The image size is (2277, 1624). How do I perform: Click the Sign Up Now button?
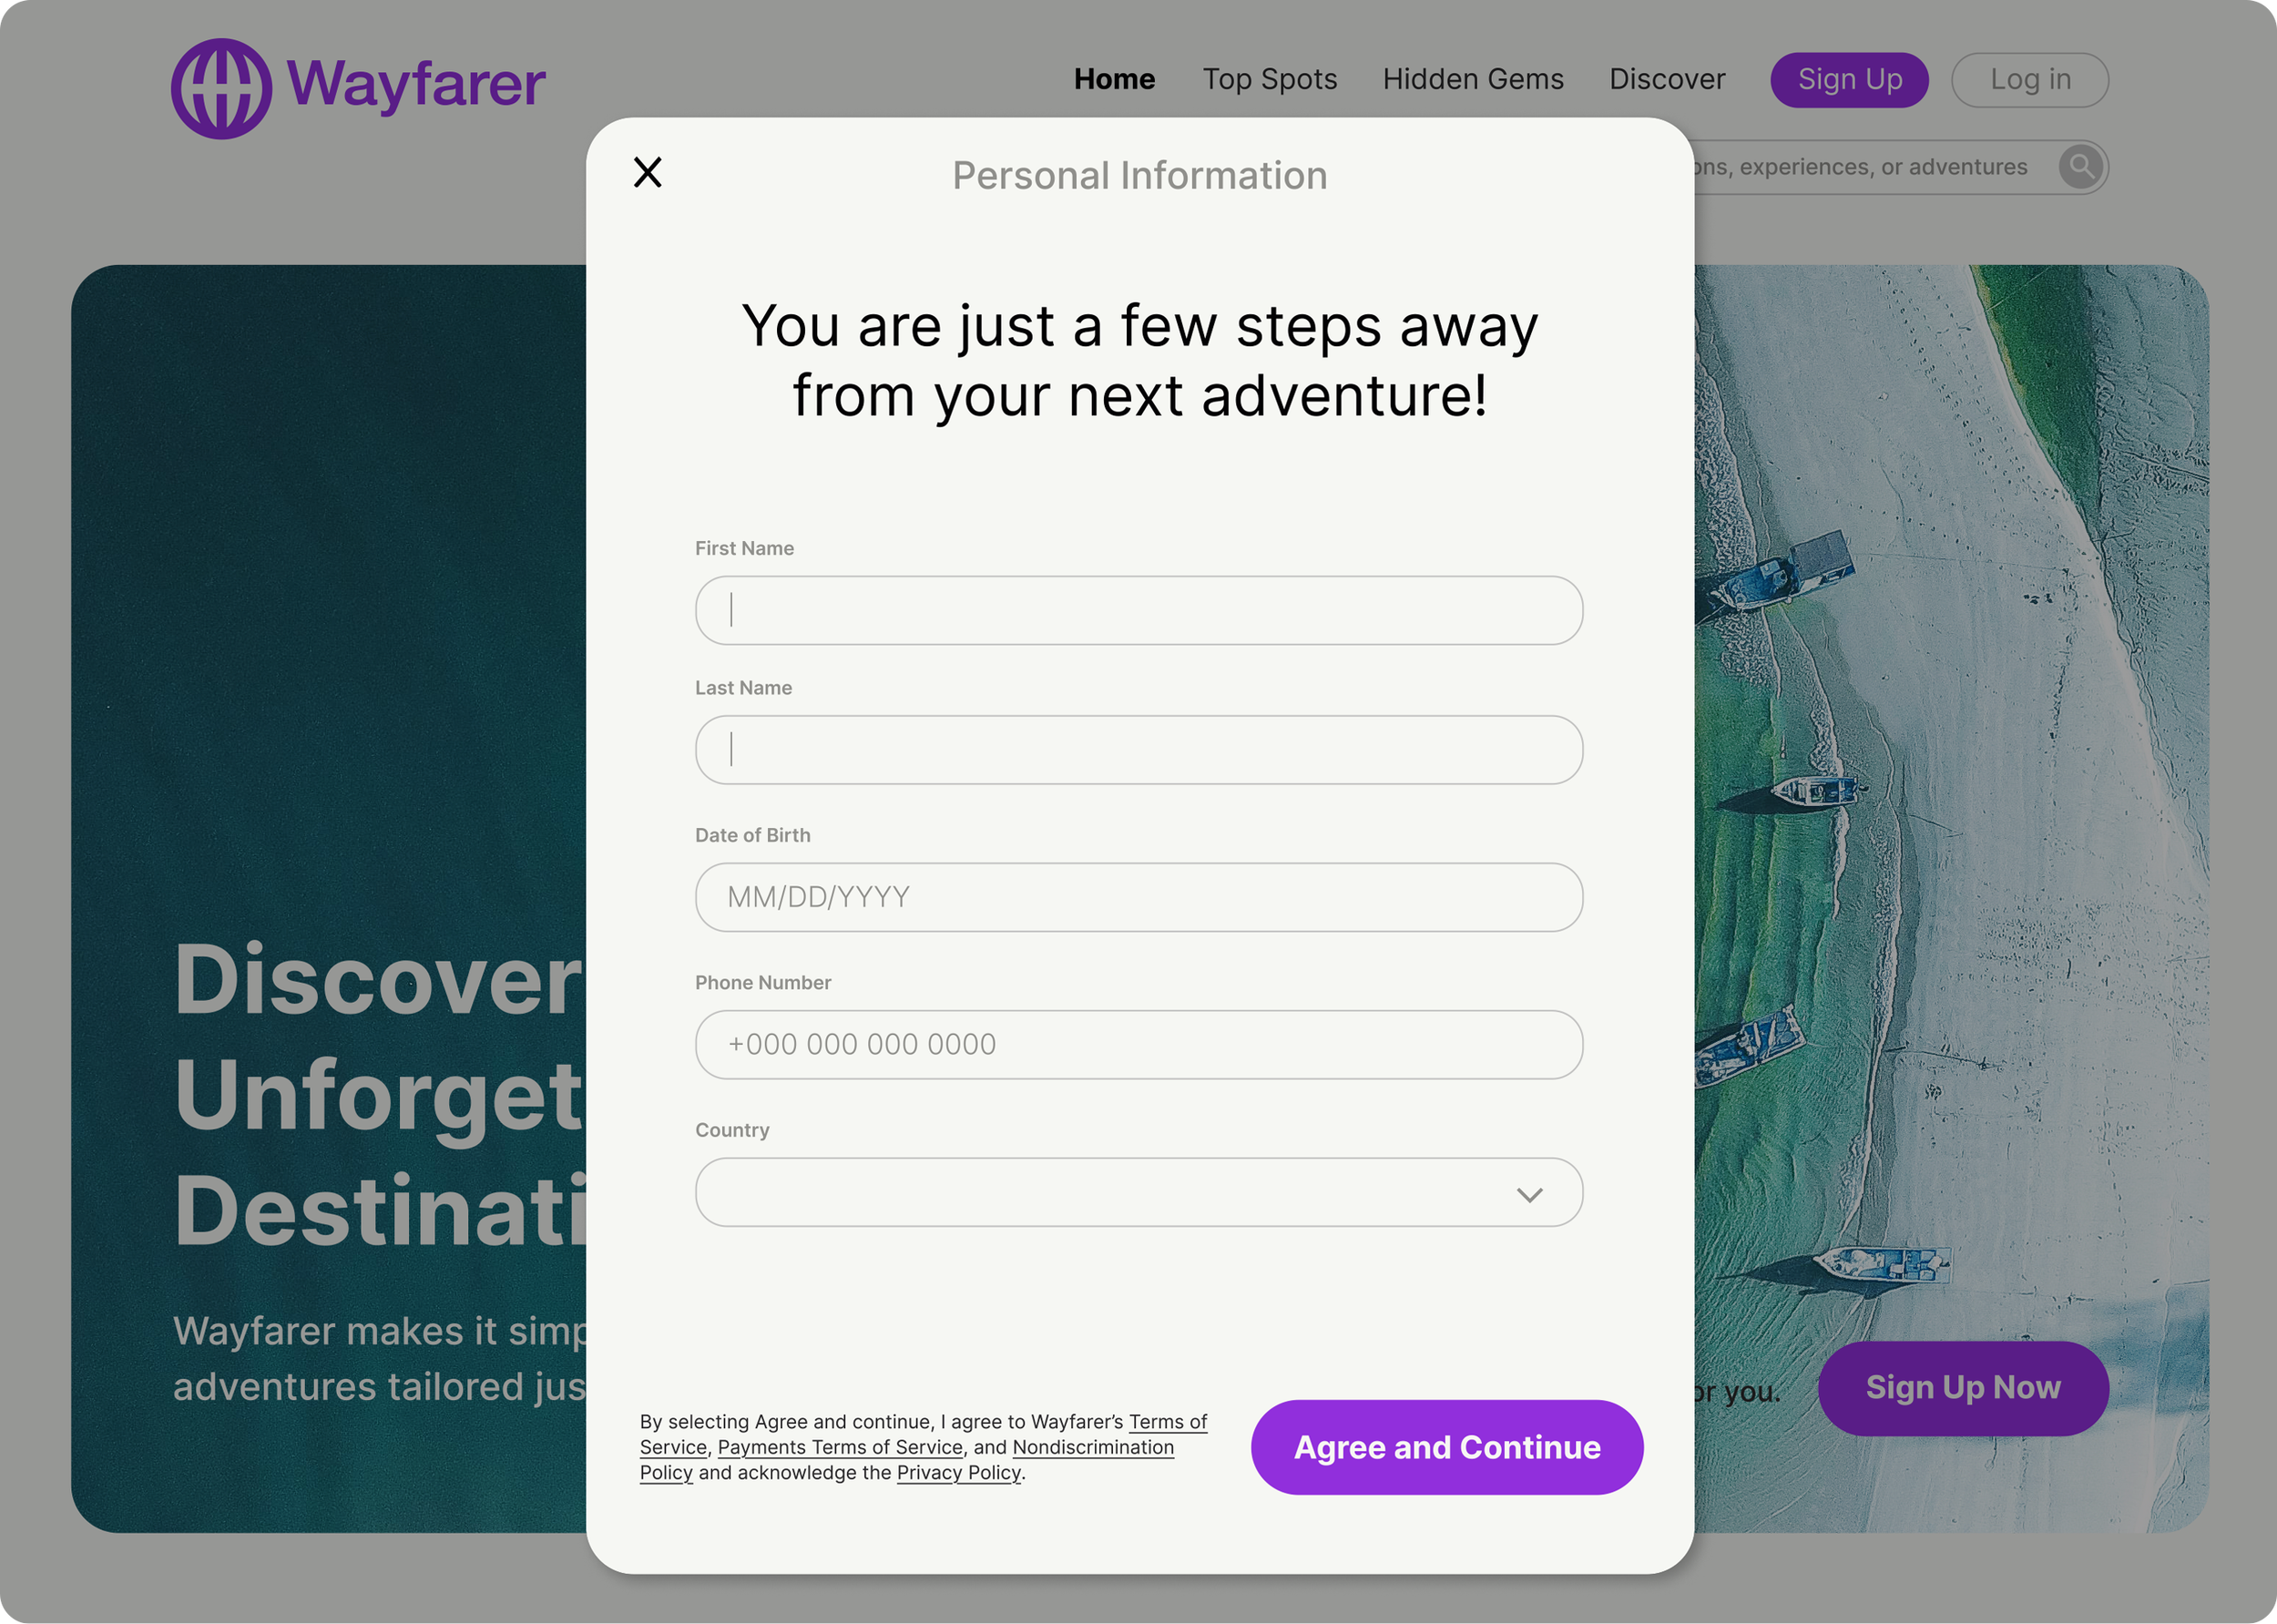pyautogui.click(x=1962, y=1387)
